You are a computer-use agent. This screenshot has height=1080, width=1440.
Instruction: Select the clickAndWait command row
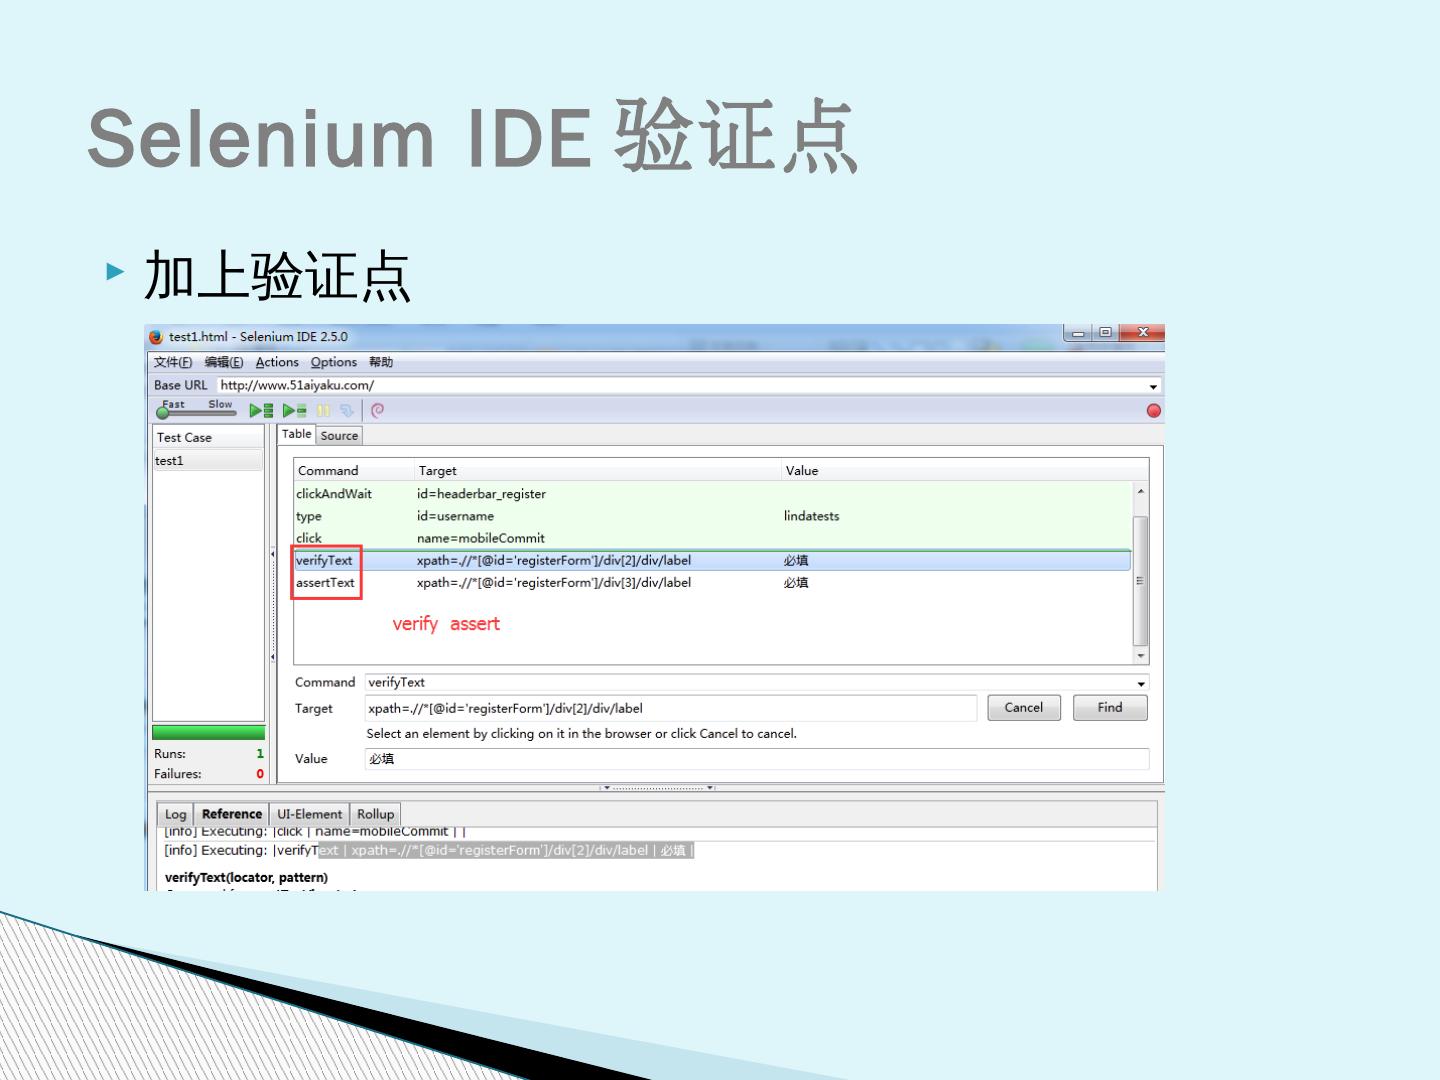[x=712, y=494]
